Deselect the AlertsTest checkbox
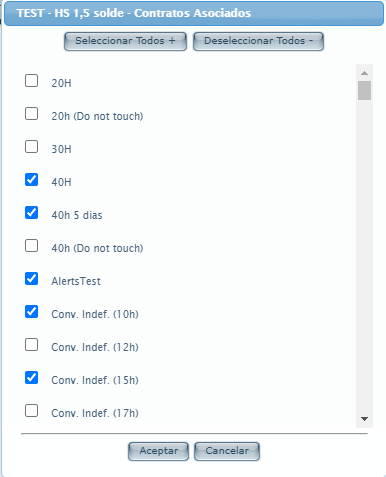Screen dimensions: 386x477 [x=31, y=279]
